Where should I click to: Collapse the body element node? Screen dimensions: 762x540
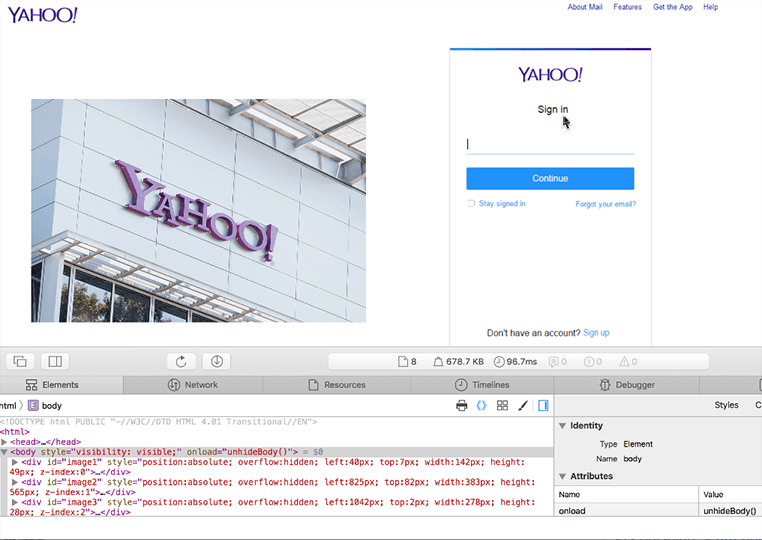[x=5, y=452]
